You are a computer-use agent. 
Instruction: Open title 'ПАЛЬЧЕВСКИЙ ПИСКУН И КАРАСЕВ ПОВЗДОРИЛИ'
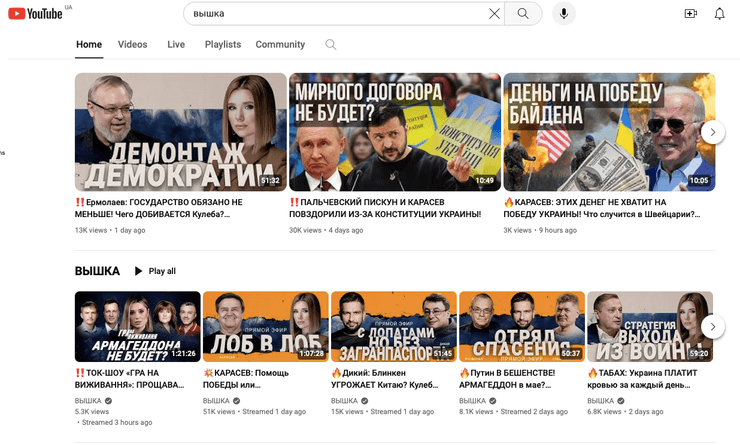385,208
